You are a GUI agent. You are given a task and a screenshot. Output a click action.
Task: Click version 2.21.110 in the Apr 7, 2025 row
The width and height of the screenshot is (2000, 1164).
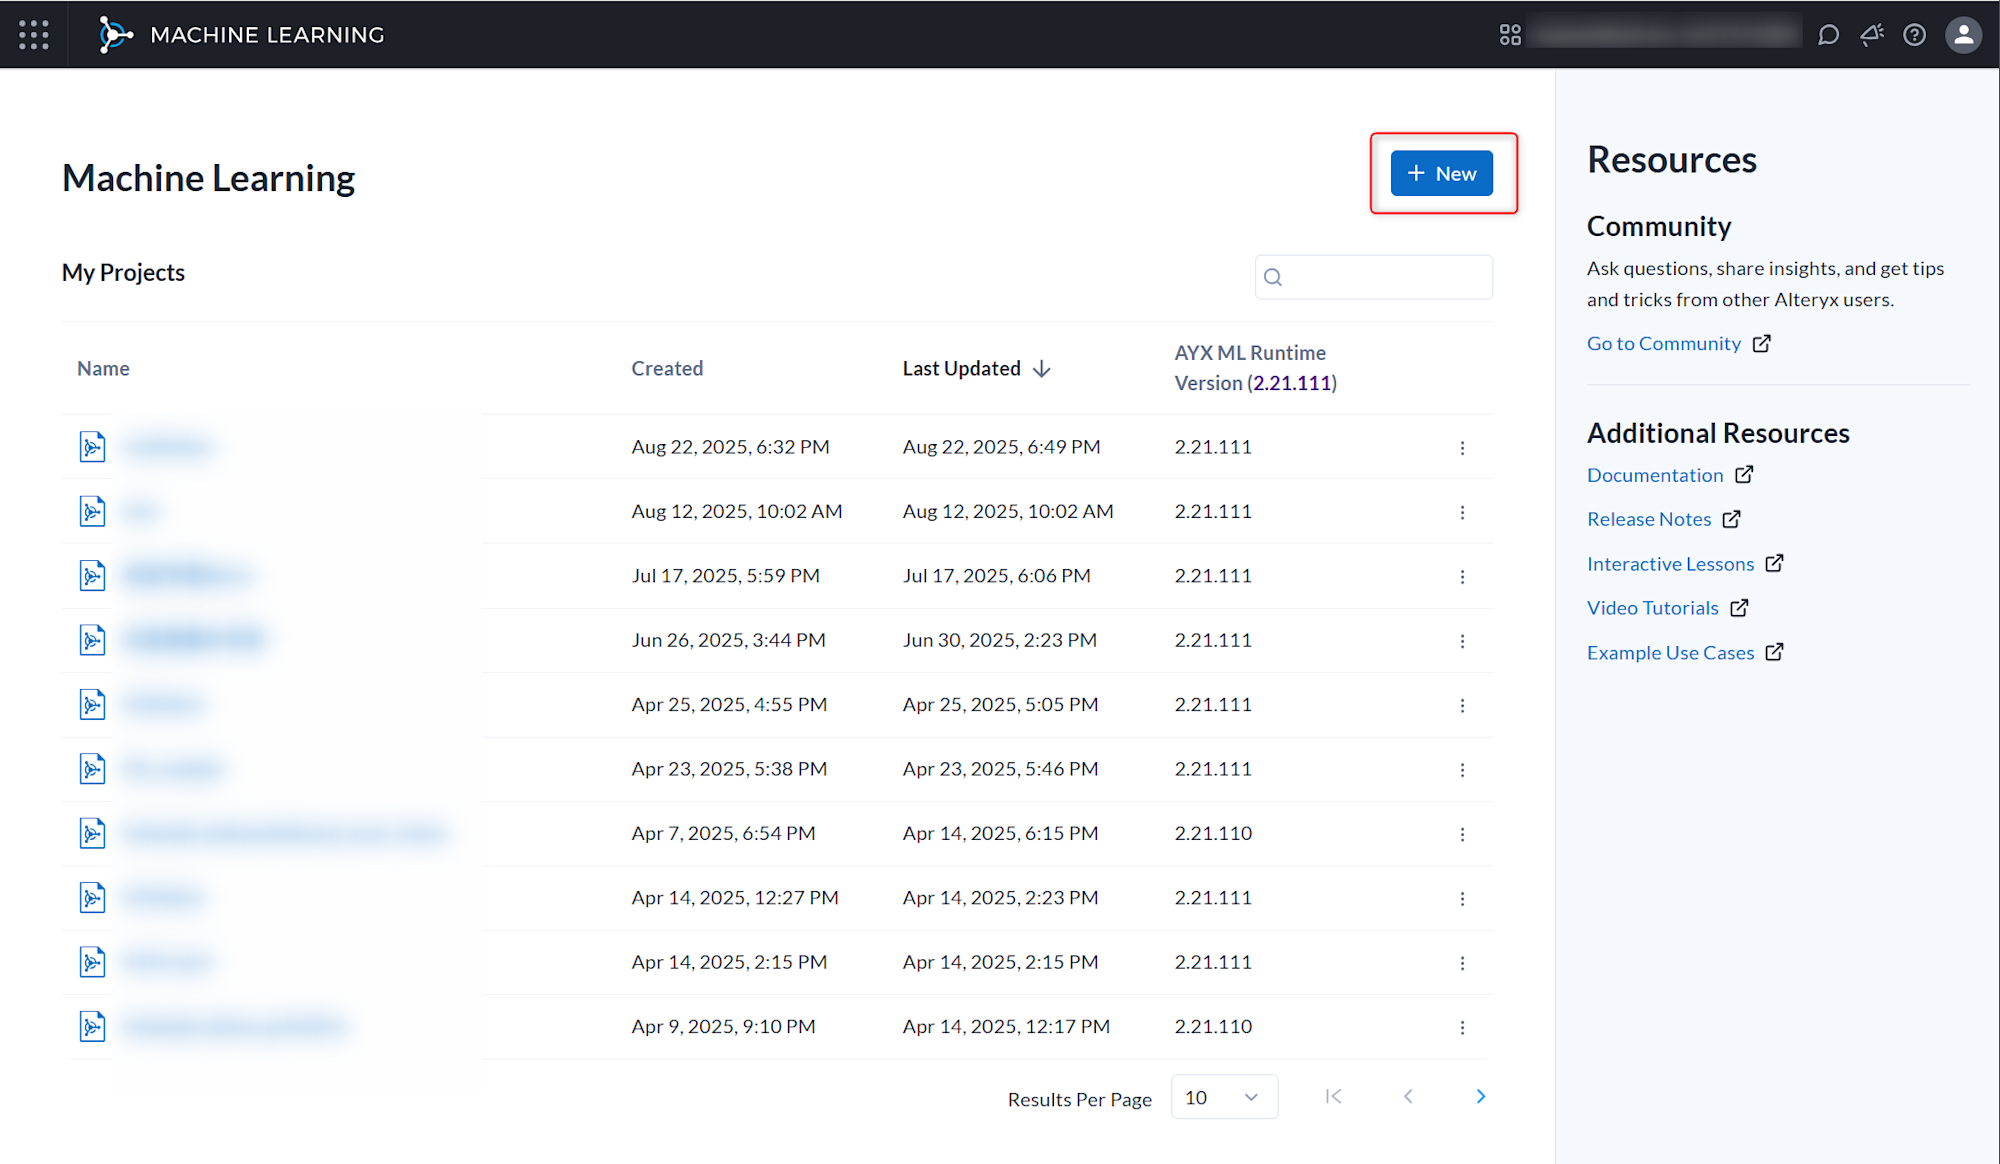pos(1213,833)
